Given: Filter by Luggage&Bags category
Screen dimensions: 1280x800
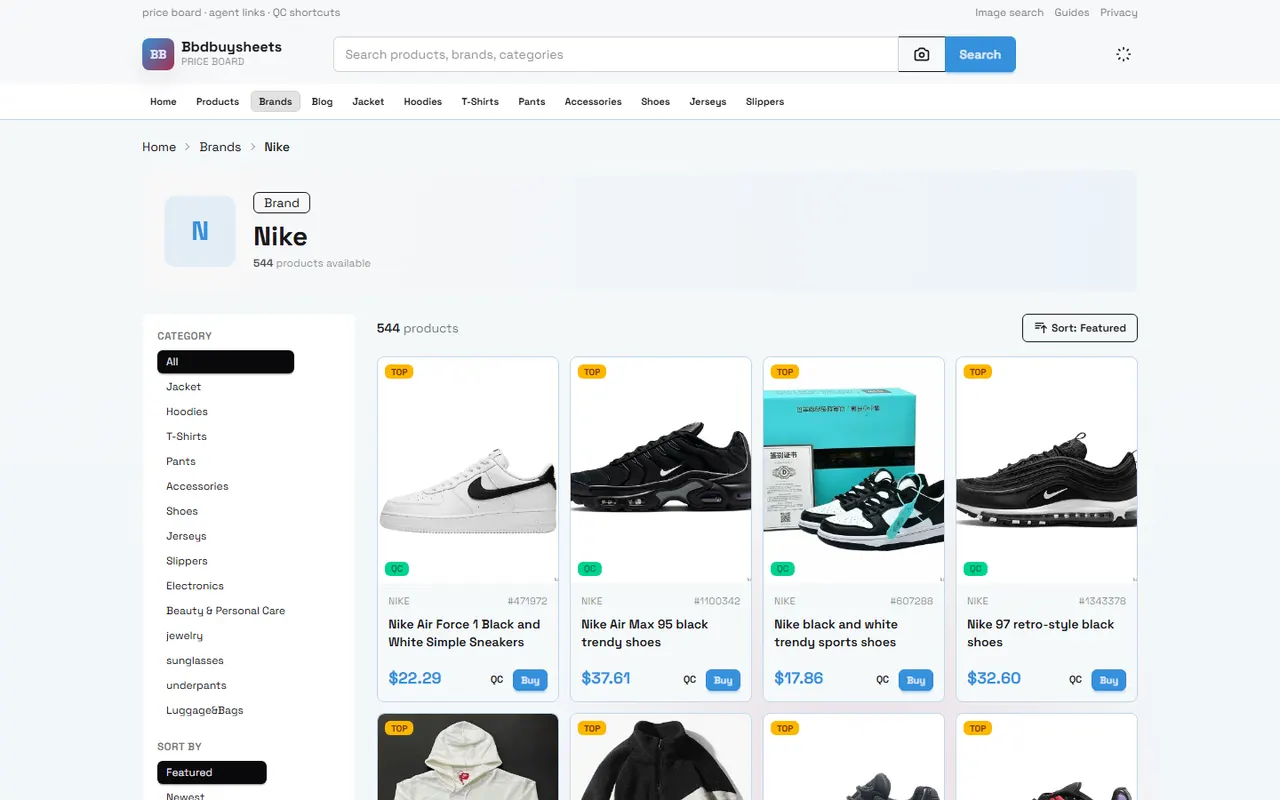Looking at the screenshot, I should tap(205, 711).
